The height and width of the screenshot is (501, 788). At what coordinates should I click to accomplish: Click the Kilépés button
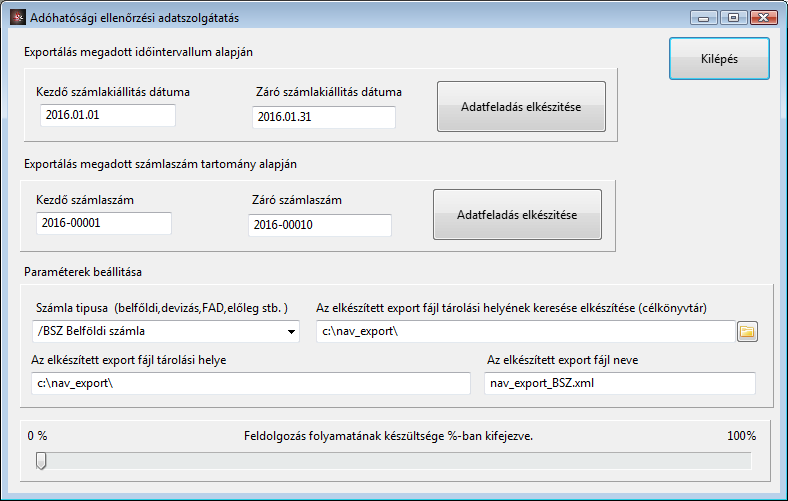coord(719,59)
